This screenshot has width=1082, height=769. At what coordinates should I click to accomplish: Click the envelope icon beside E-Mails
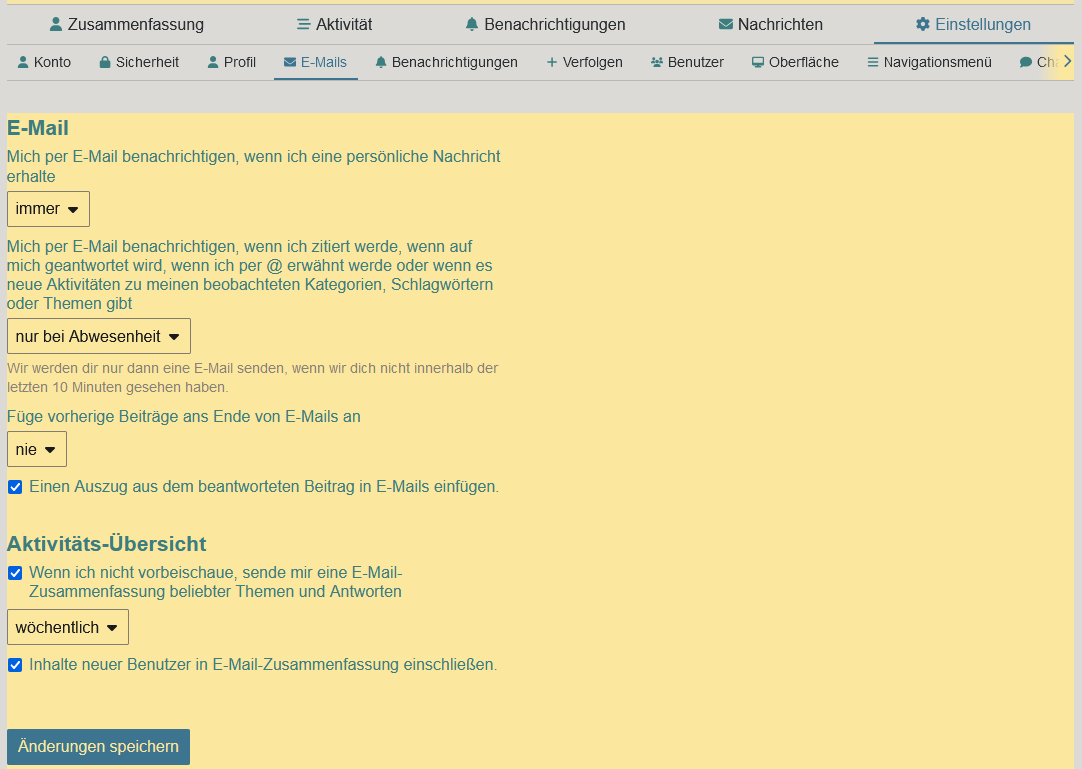(290, 62)
